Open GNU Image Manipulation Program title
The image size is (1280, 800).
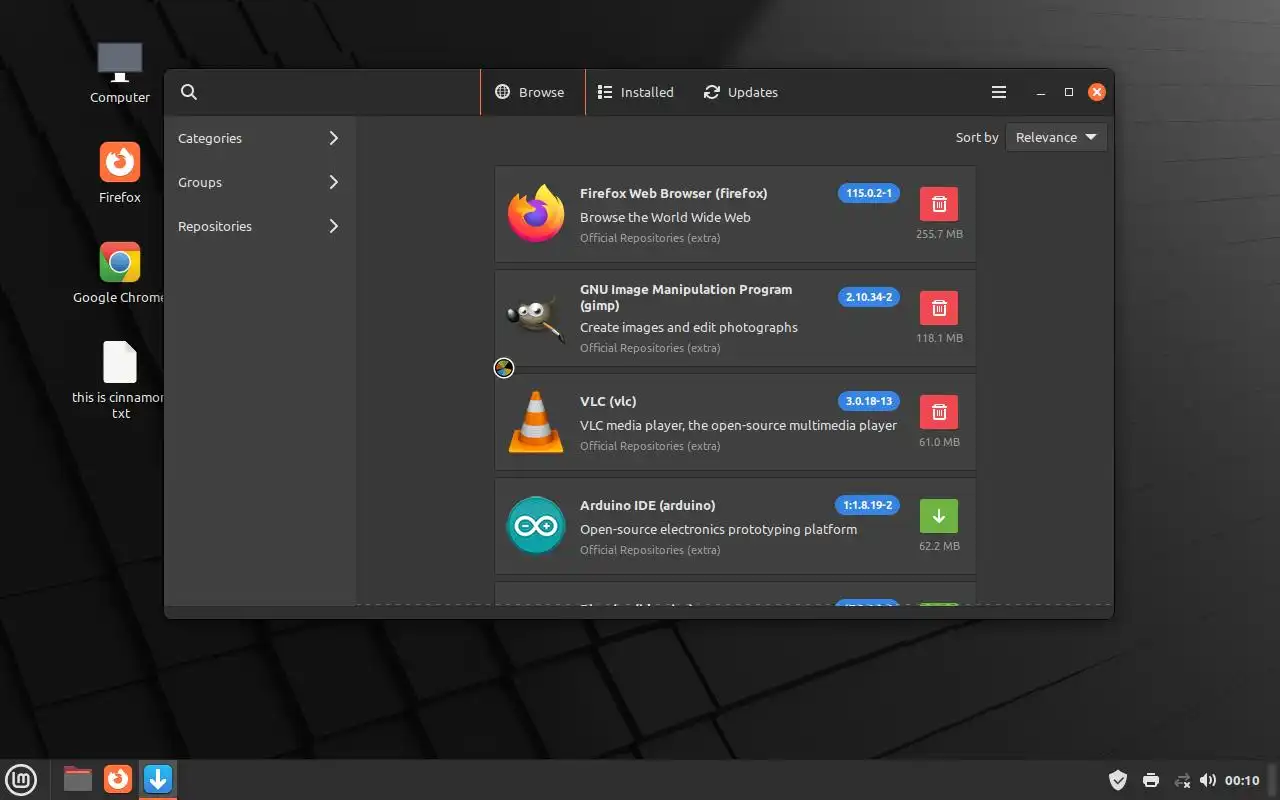tap(686, 297)
